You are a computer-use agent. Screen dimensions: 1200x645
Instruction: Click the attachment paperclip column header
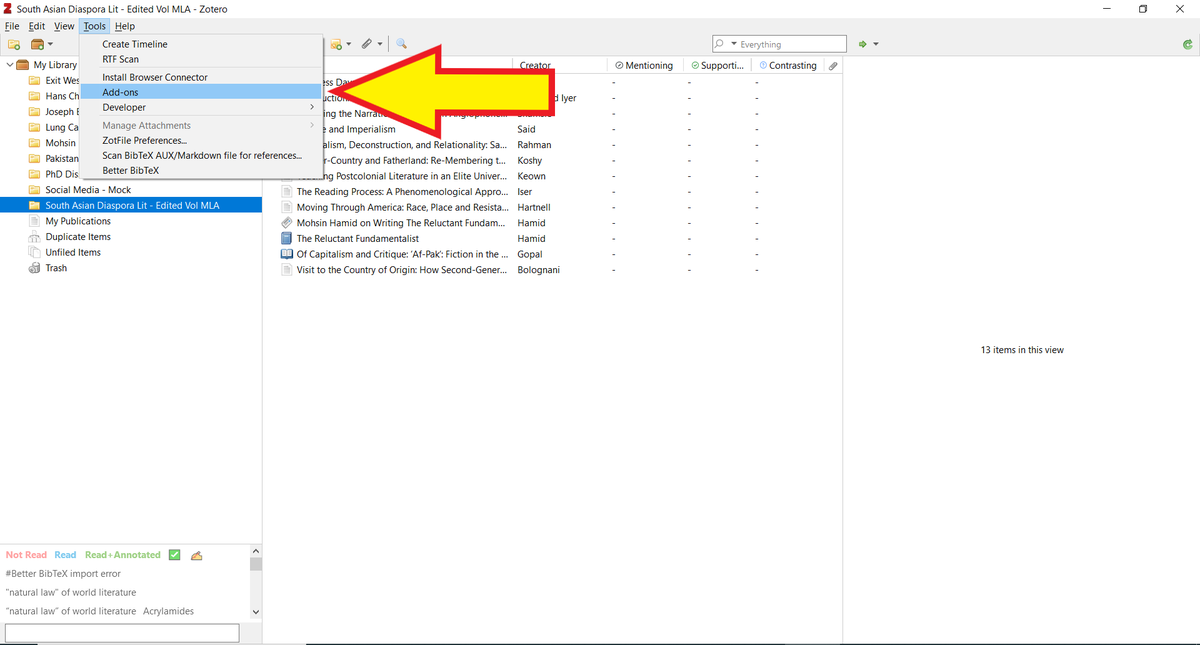point(833,65)
